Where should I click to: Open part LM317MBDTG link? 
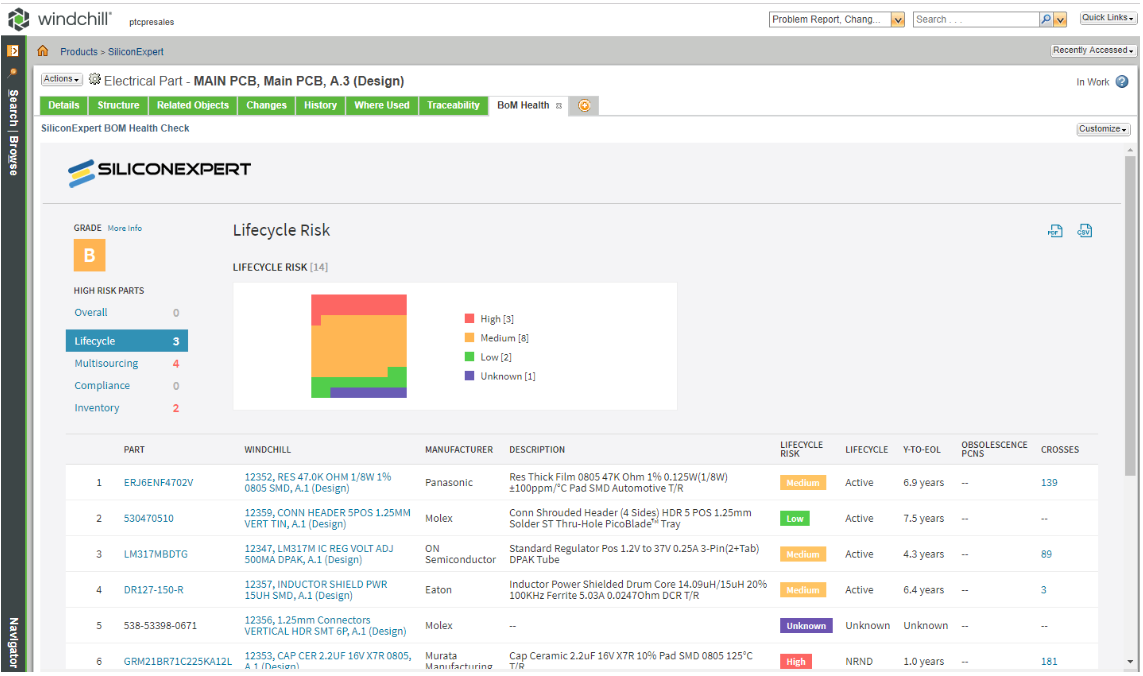(156, 554)
